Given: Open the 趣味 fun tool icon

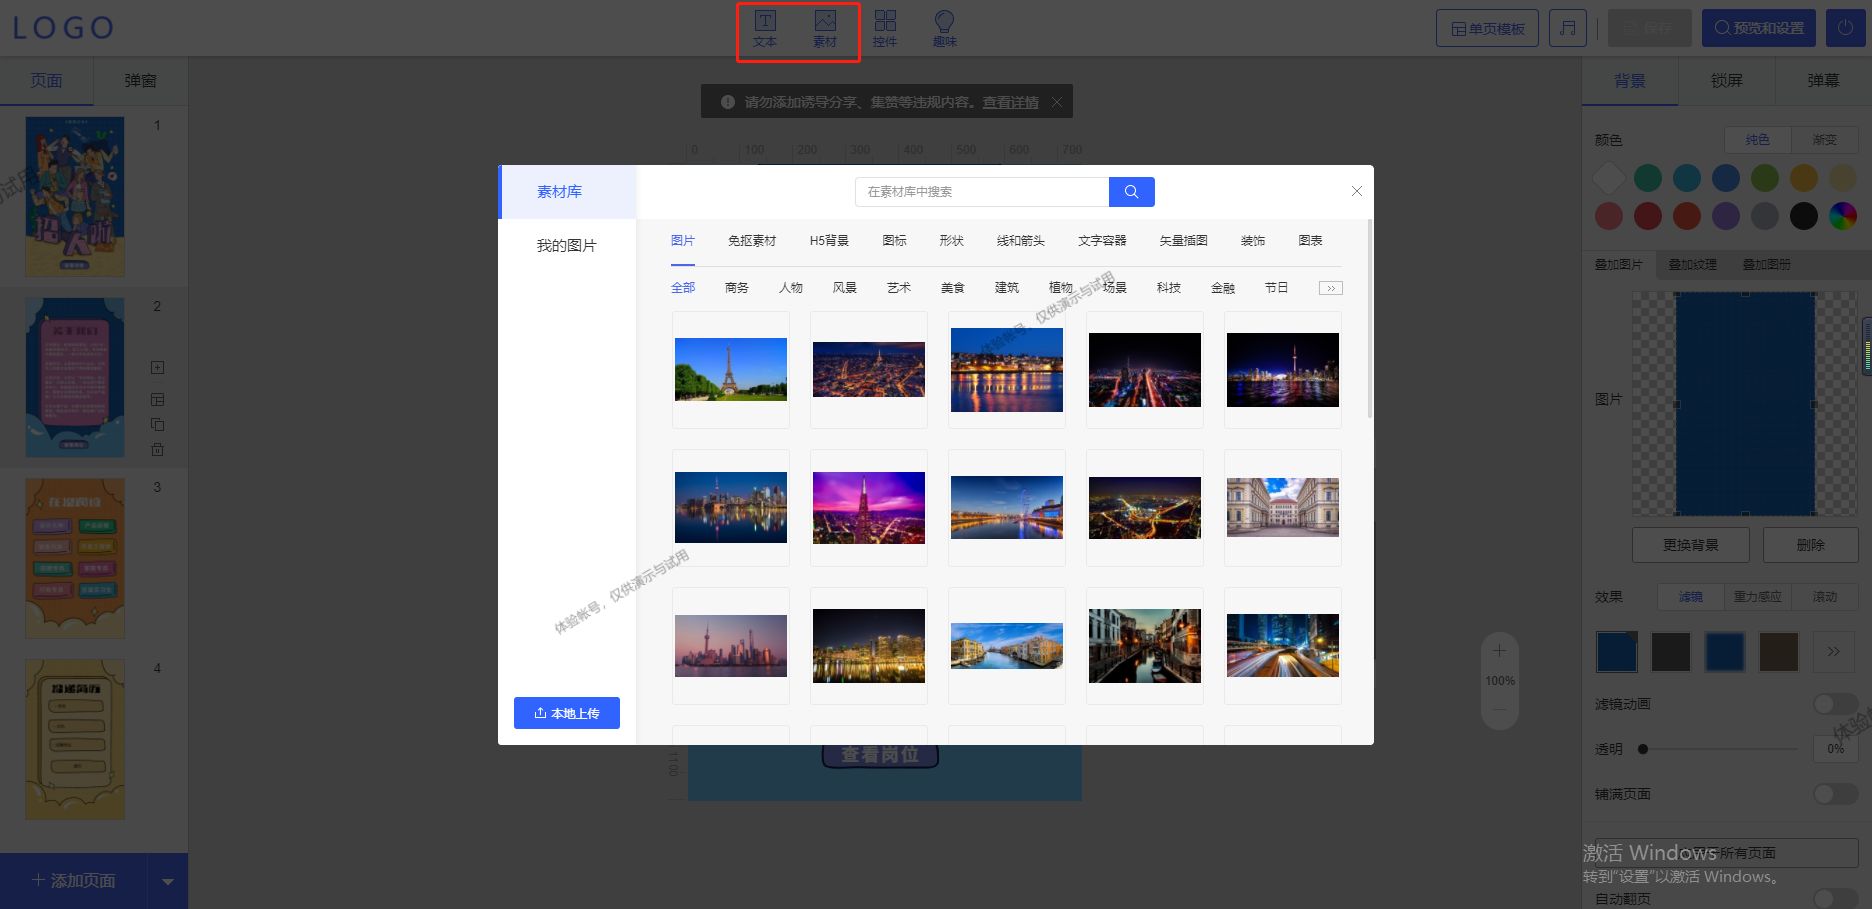Looking at the screenshot, I should (x=945, y=29).
